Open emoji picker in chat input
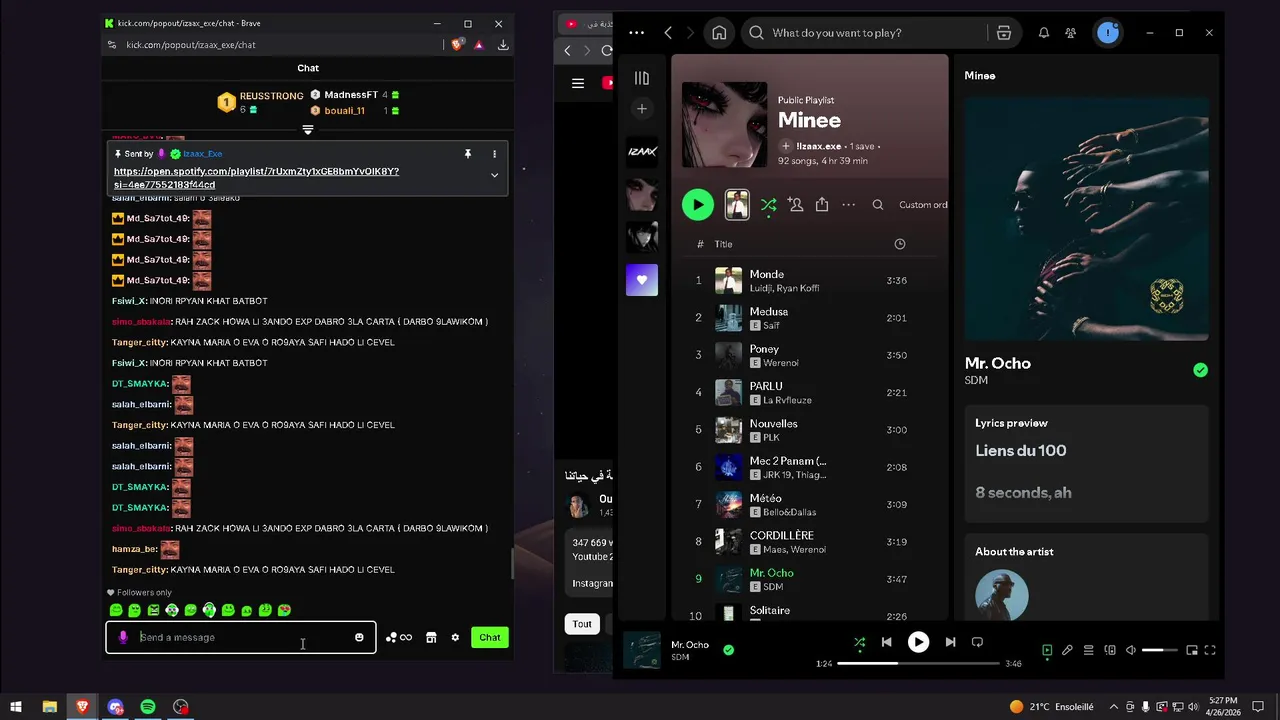The height and width of the screenshot is (720, 1280). pyautogui.click(x=359, y=637)
